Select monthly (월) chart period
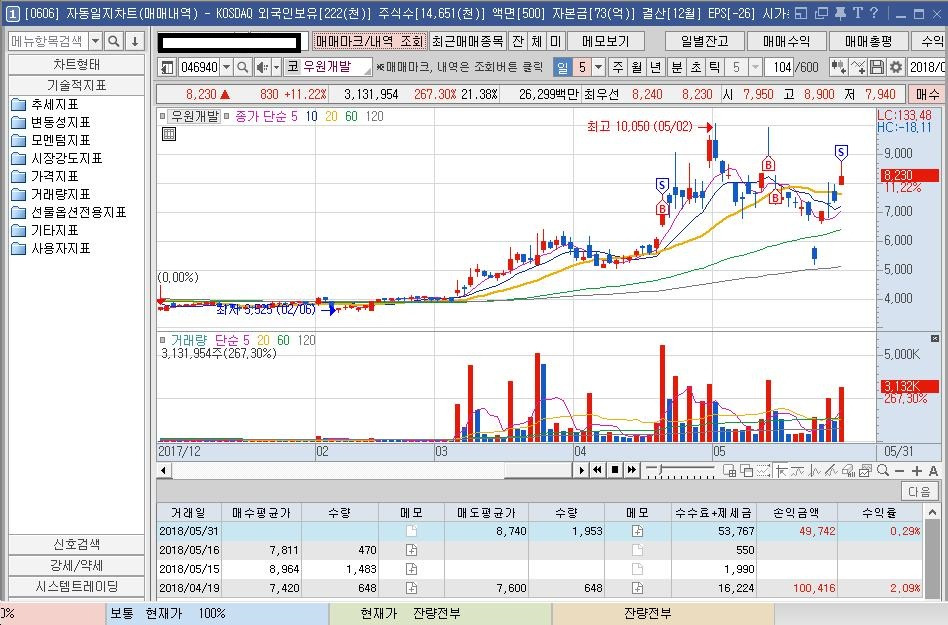This screenshot has height=625, width=948. (637, 67)
